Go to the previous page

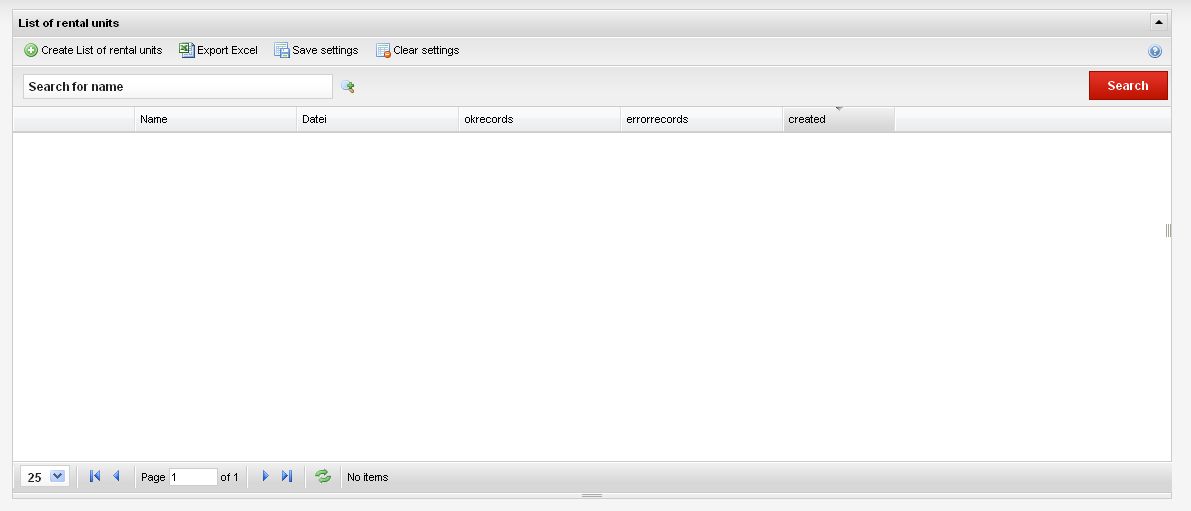(116, 476)
